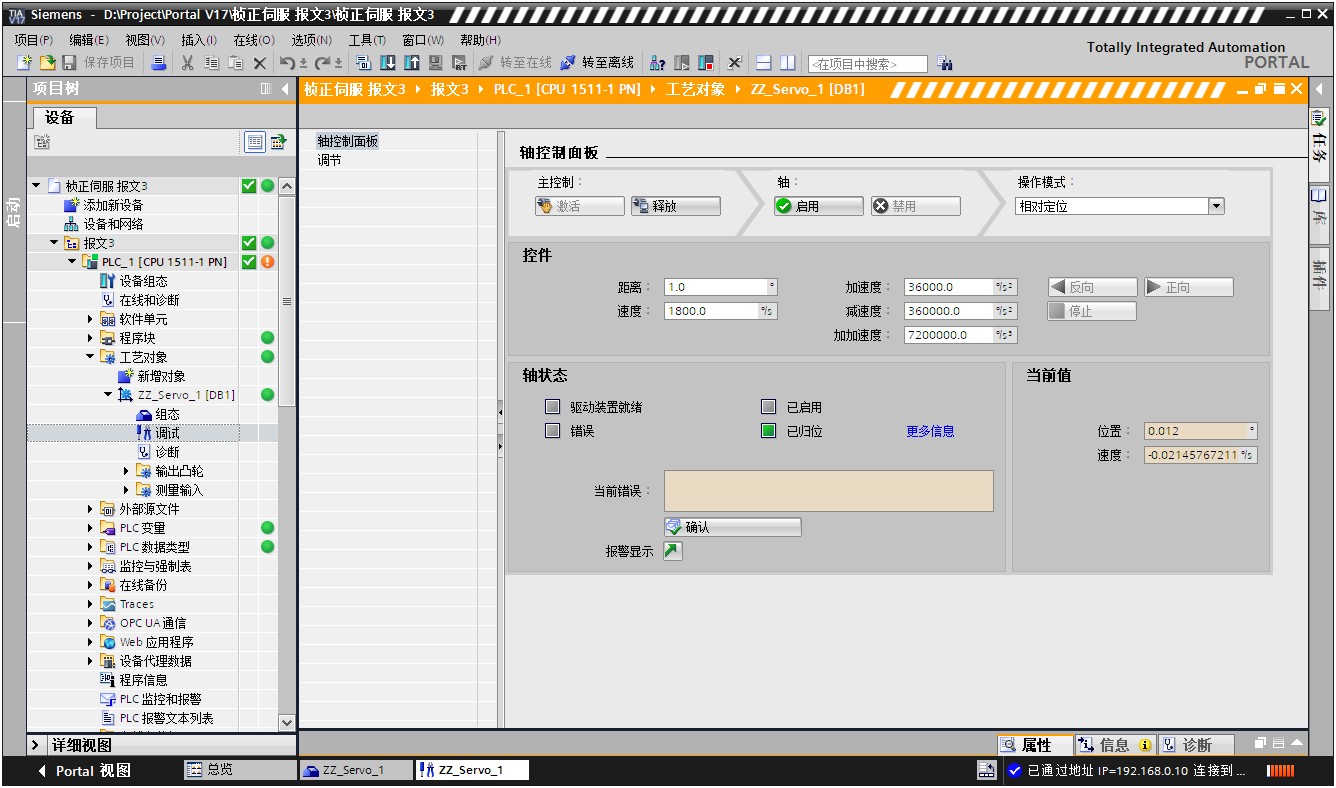Expand the 程序块 tree node
Screen dimensions: 1336x788
point(91,338)
